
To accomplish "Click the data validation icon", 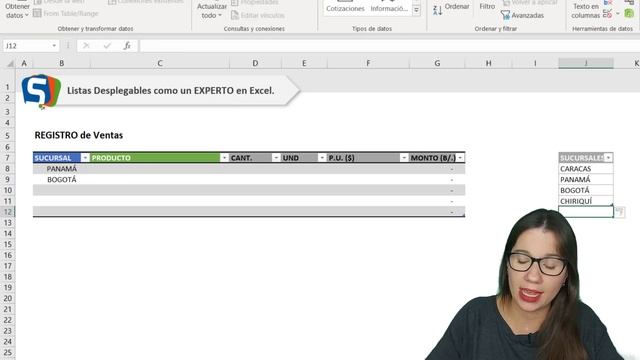I will [x=607, y=14].
